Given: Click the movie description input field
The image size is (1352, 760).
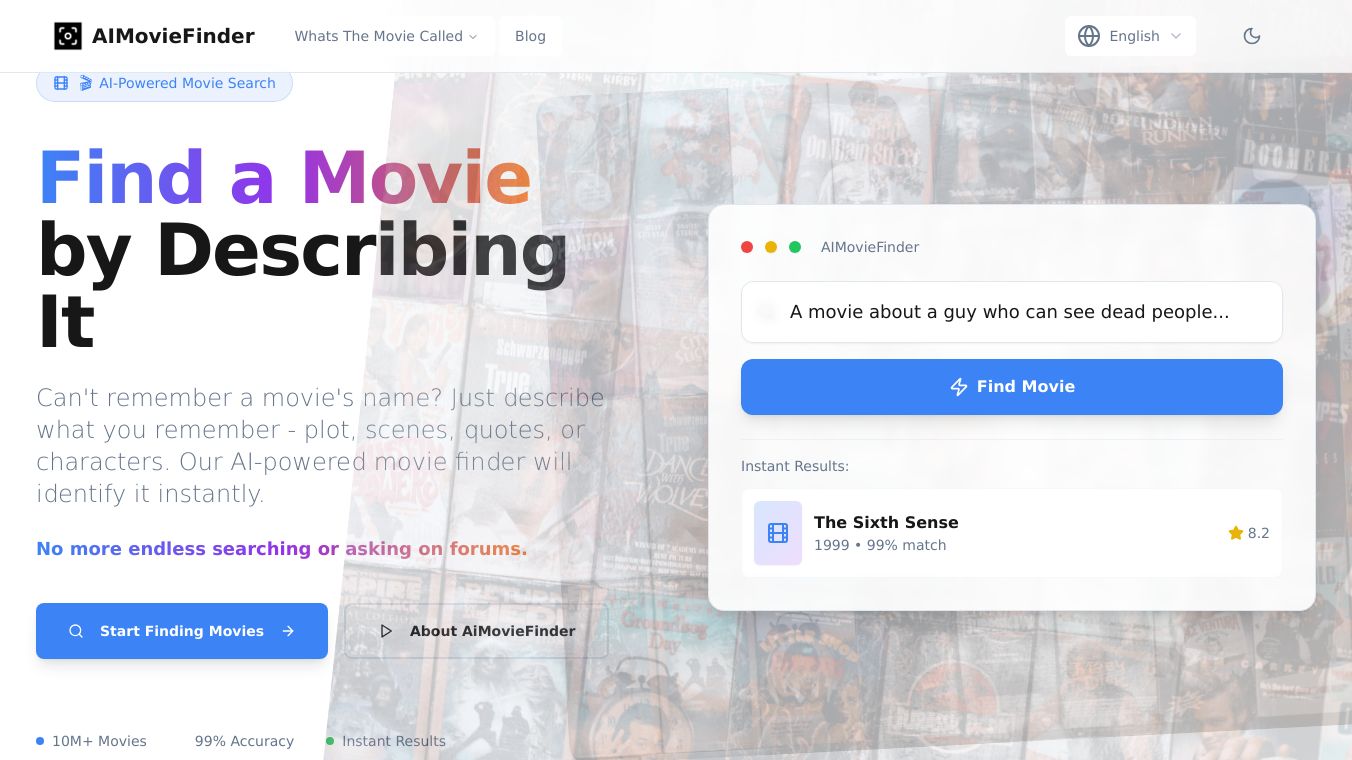Looking at the screenshot, I should coord(1012,312).
